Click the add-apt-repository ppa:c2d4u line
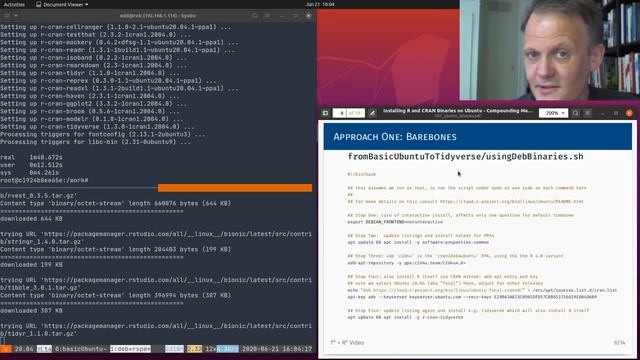The image size is (640, 360). click(407, 263)
